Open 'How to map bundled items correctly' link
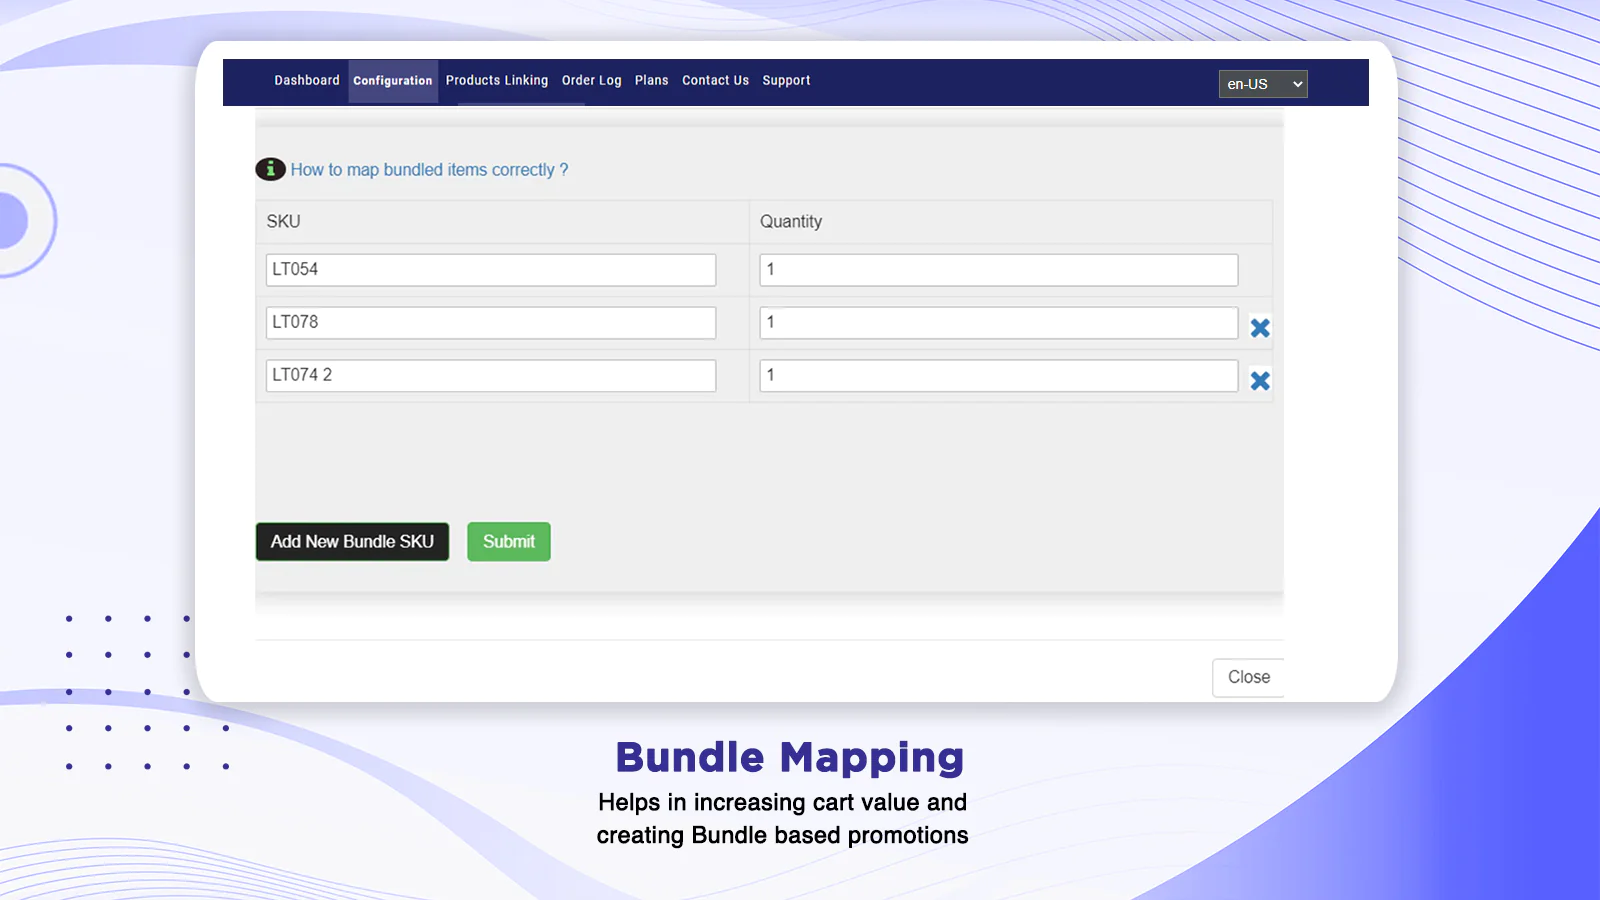Viewport: 1600px width, 900px height. (429, 170)
